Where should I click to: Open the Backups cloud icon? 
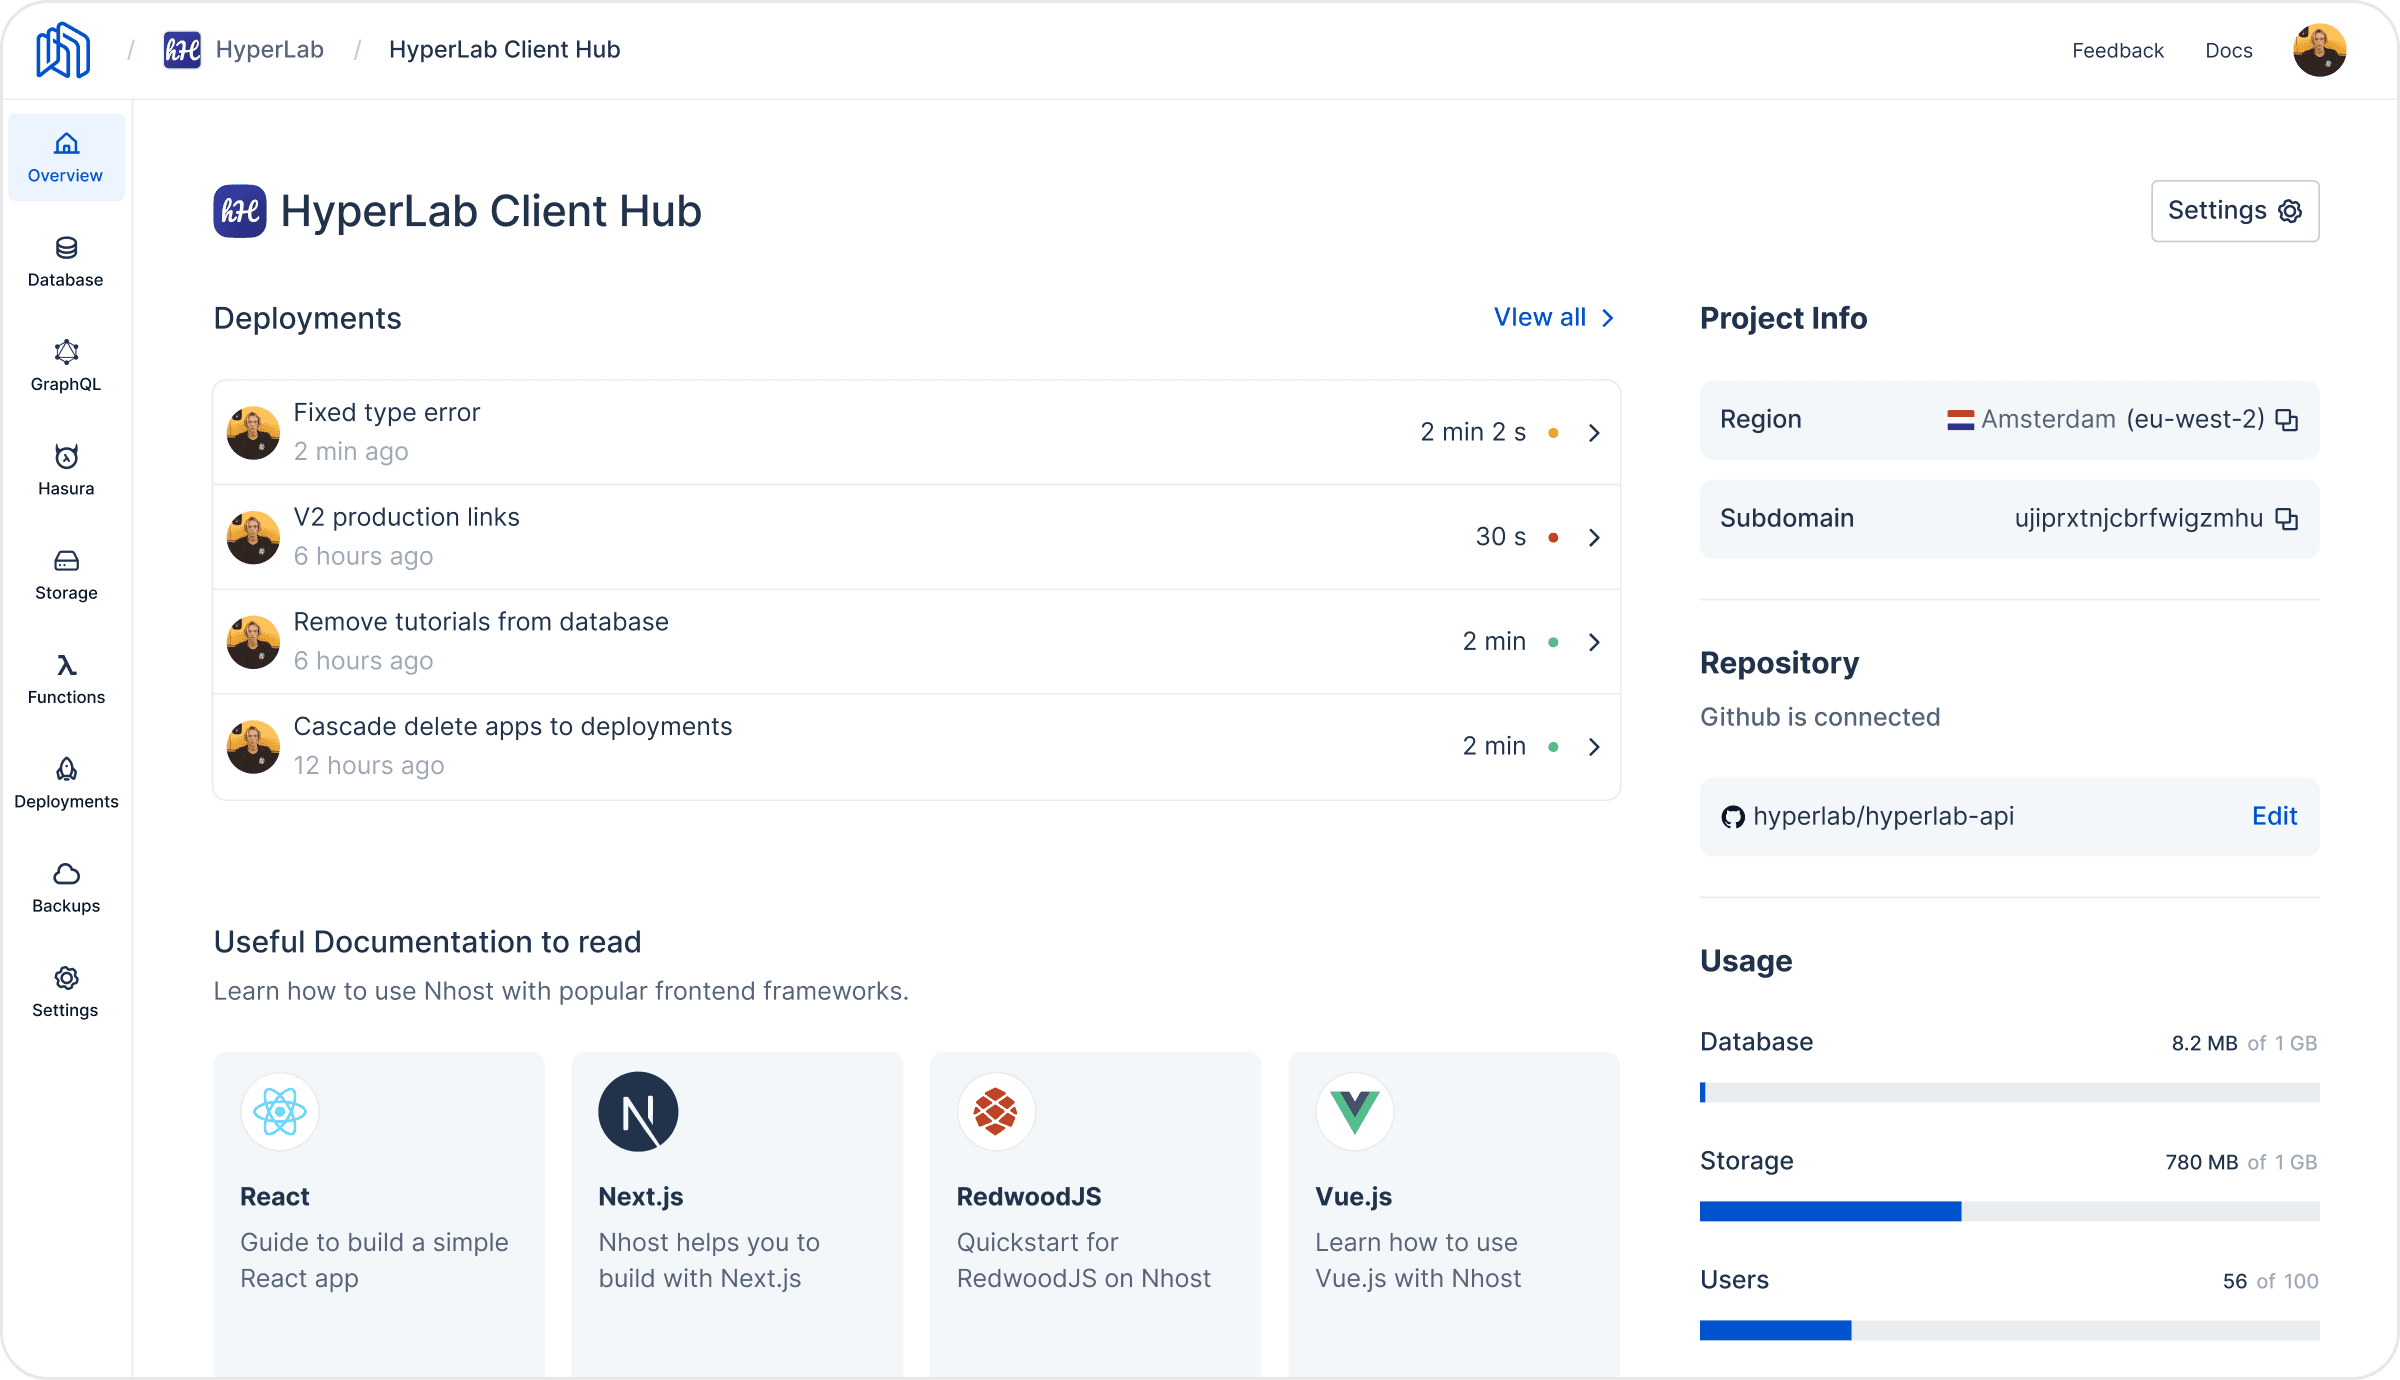click(x=66, y=874)
